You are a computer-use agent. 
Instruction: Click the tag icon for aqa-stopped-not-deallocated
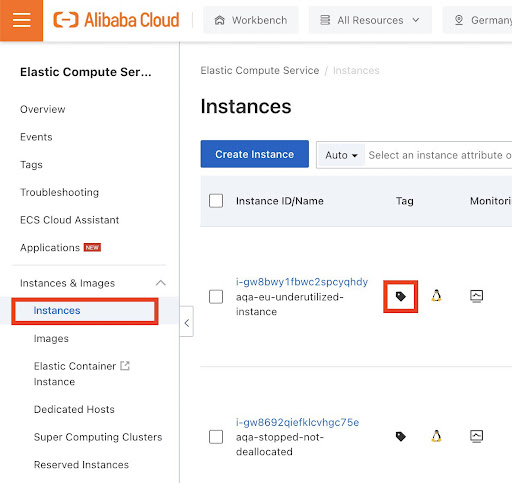(400, 436)
